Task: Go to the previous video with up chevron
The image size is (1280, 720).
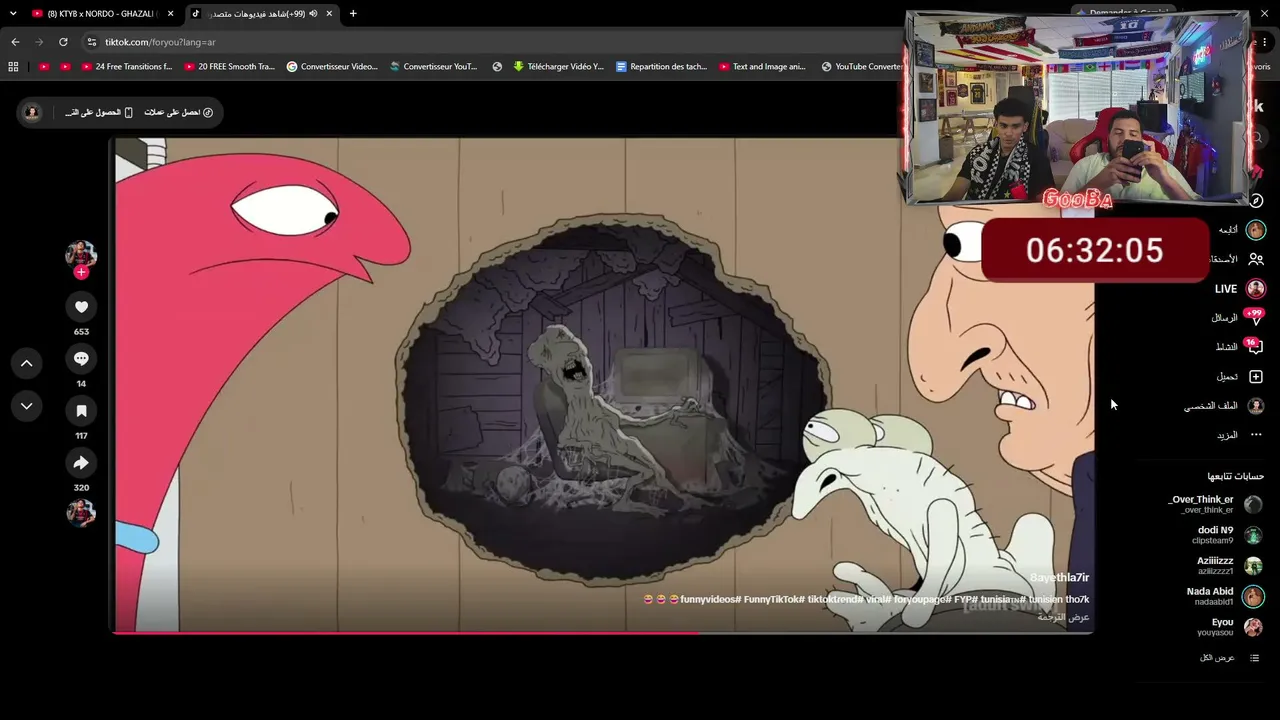Action: pyautogui.click(x=27, y=363)
